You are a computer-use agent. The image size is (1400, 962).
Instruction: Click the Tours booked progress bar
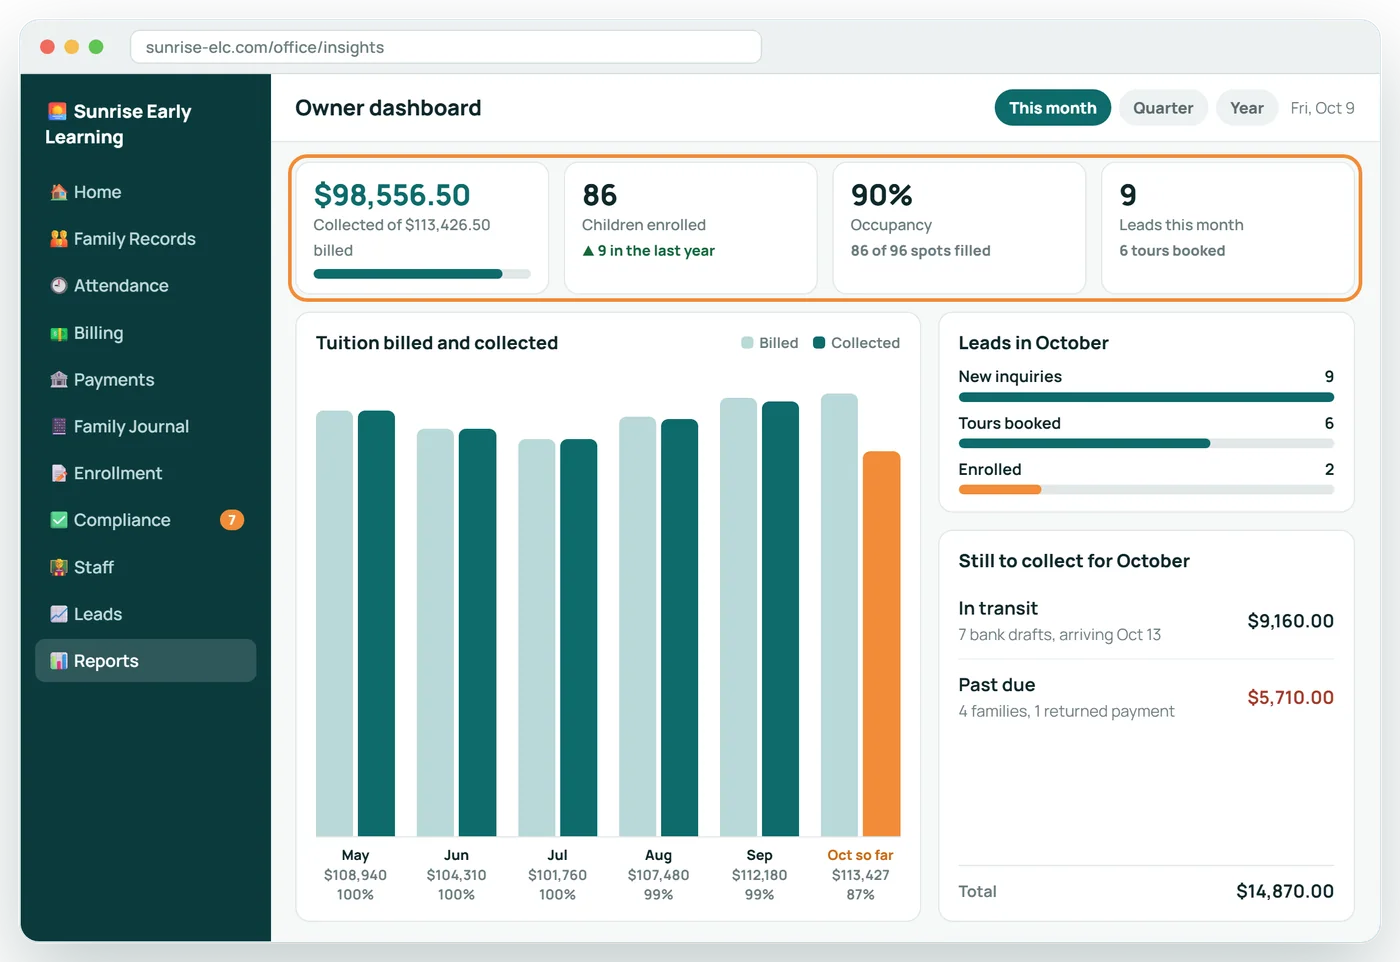(1146, 443)
